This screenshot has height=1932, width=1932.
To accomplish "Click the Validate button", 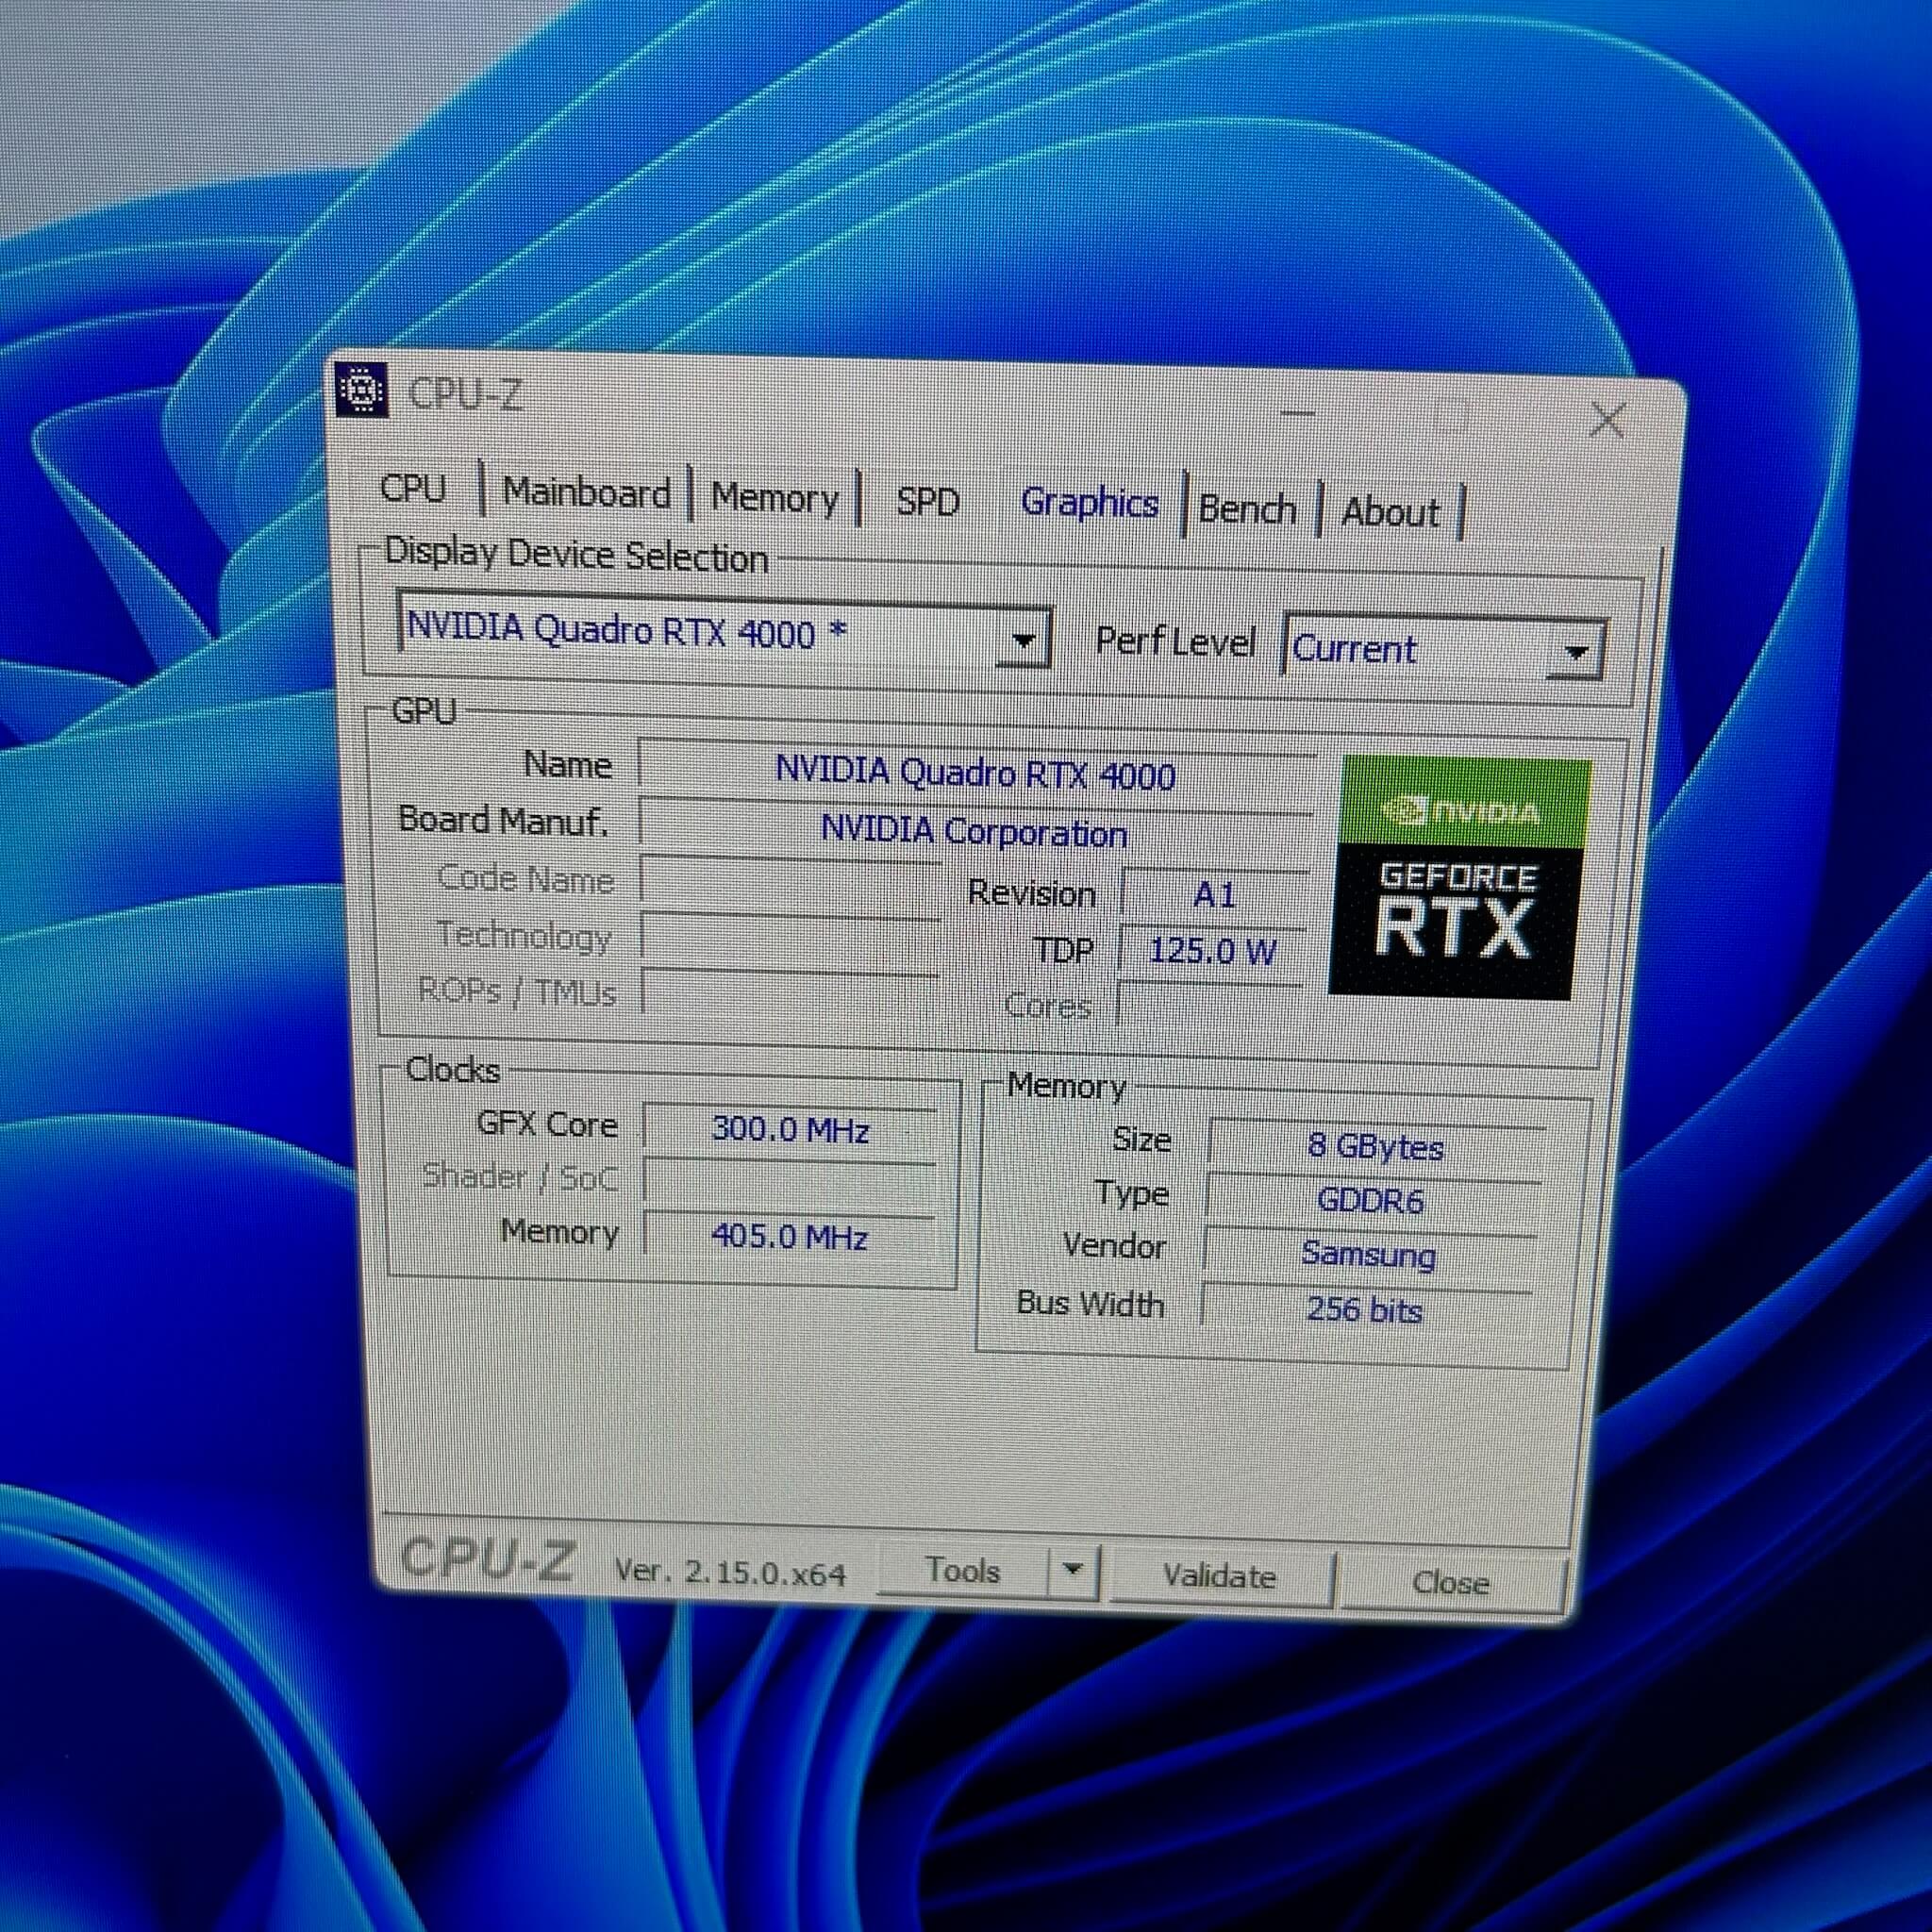I will coord(1219,1576).
